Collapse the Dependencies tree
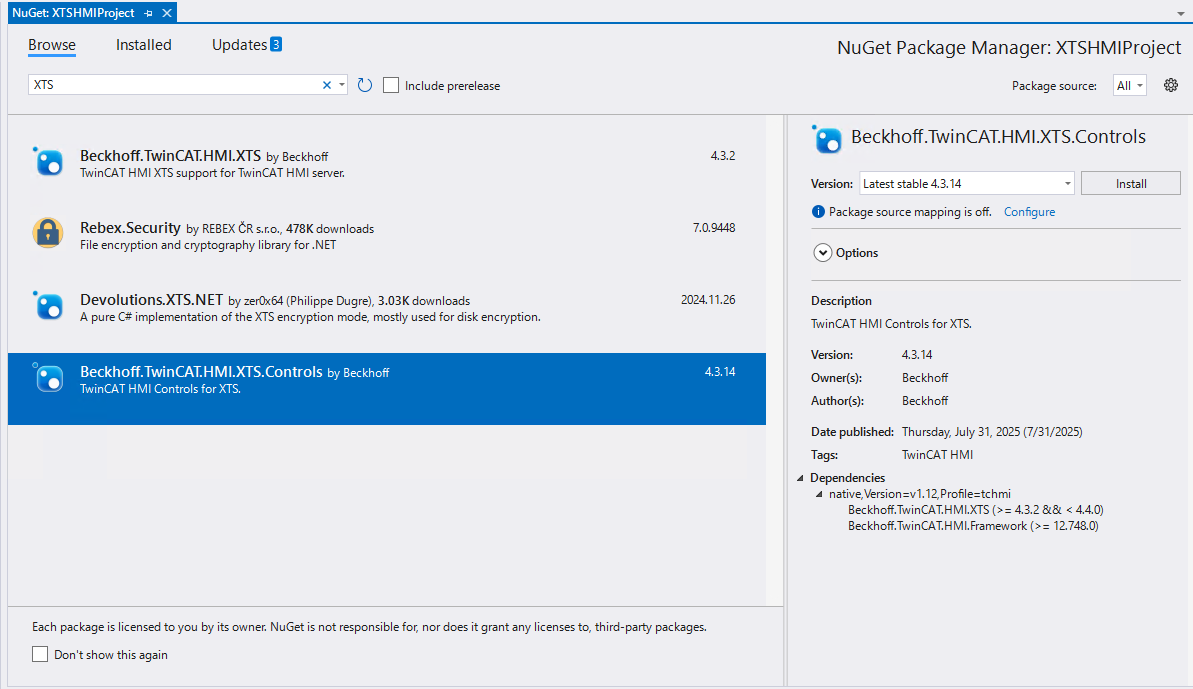The height and width of the screenshot is (689, 1193). (800, 478)
